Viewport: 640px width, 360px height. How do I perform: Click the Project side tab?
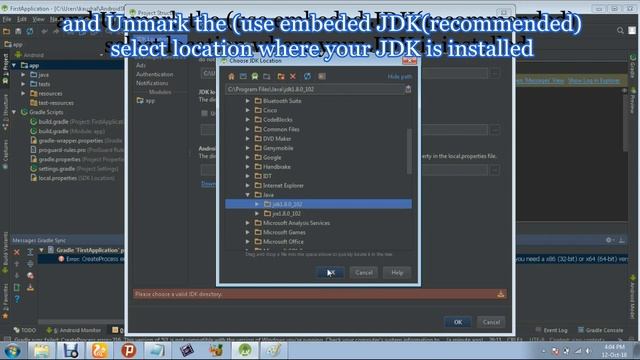(x=5, y=69)
